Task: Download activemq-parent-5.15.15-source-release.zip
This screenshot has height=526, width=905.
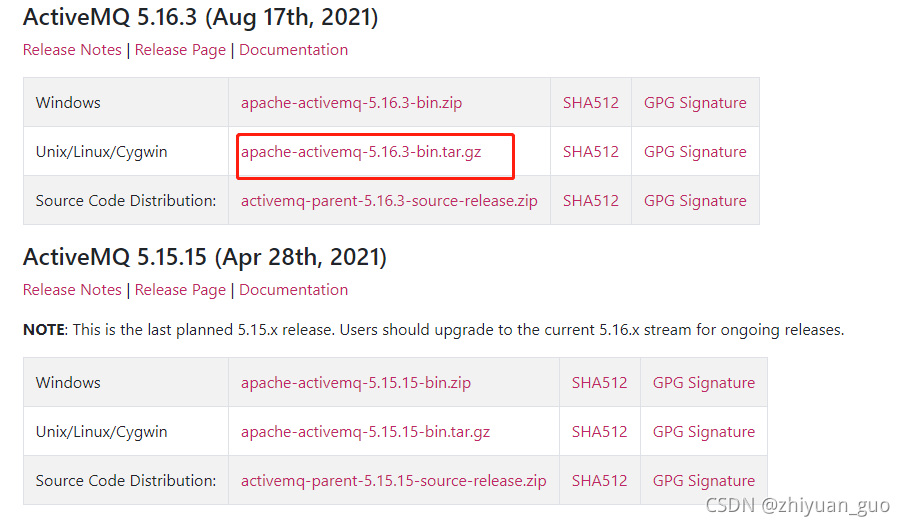Action: click(x=394, y=481)
